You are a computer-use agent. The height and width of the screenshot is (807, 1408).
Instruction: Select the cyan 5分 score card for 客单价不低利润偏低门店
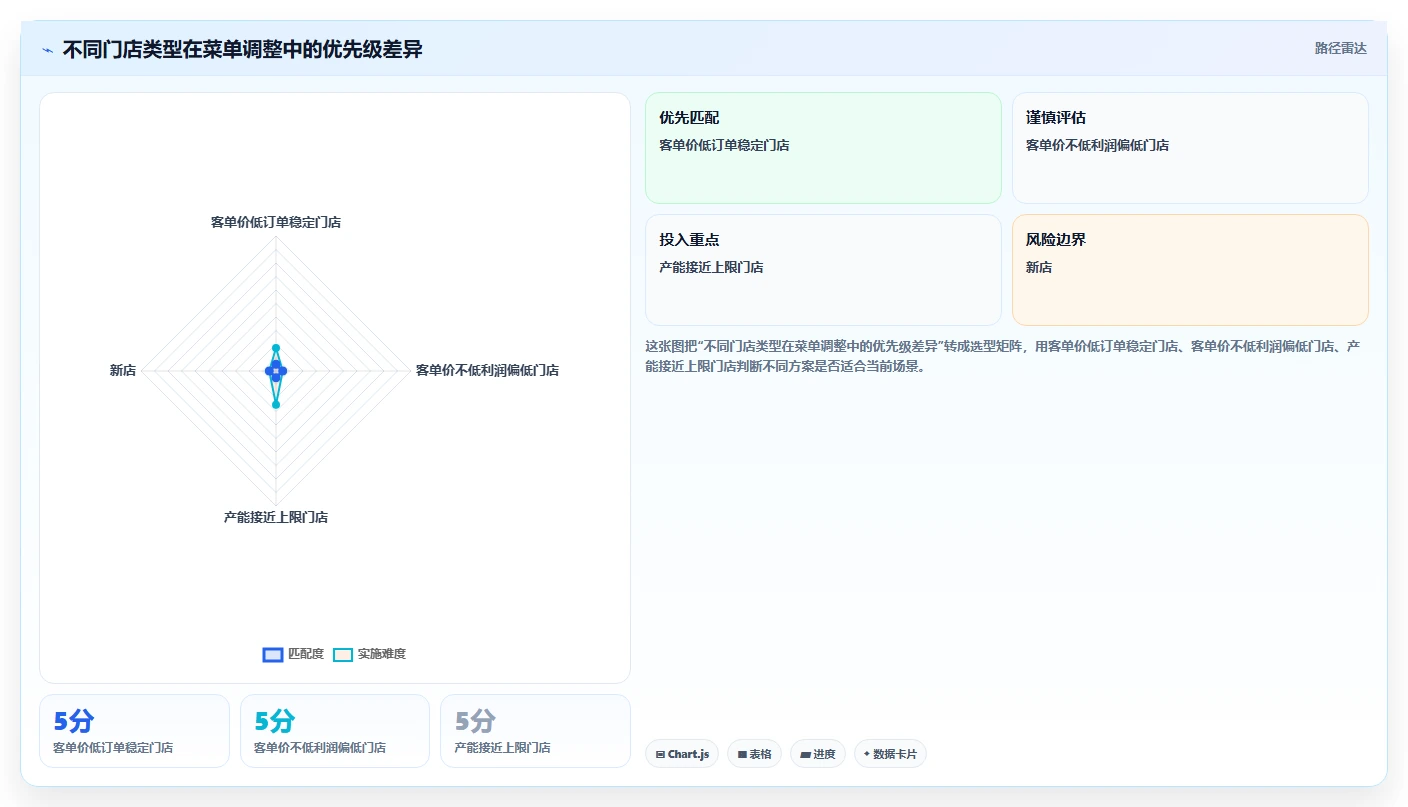[335, 731]
